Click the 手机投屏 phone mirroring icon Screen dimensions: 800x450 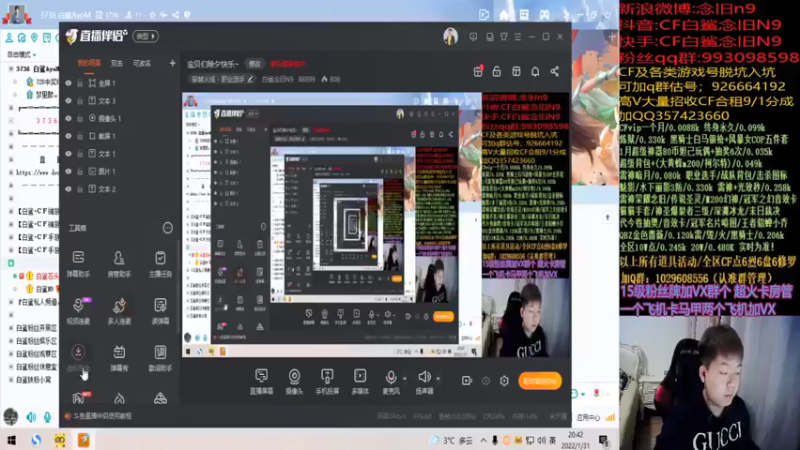(x=327, y=381)
